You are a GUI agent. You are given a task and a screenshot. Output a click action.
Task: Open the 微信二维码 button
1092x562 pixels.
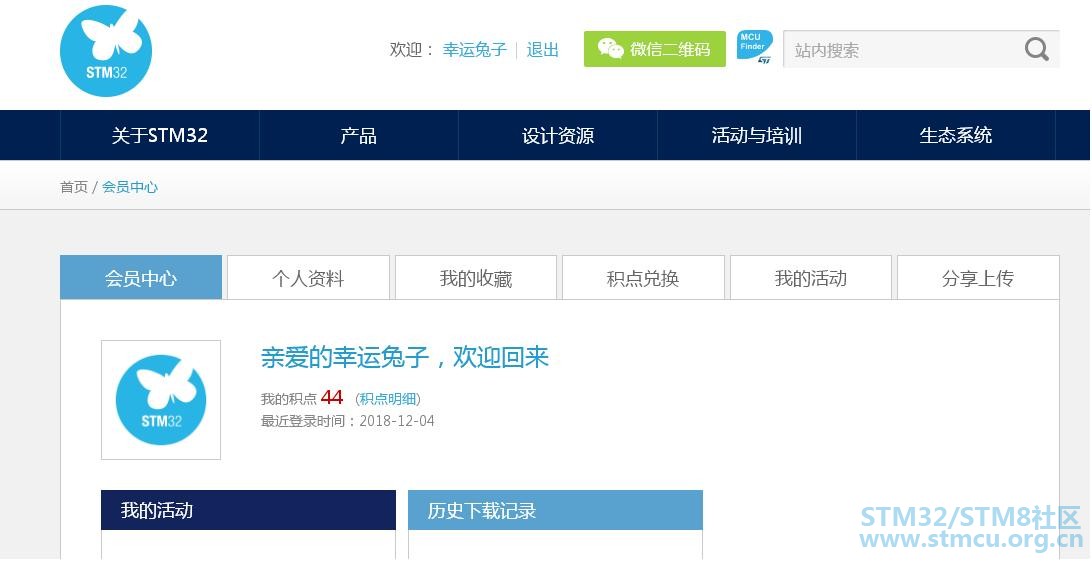(x=655, y=49)
